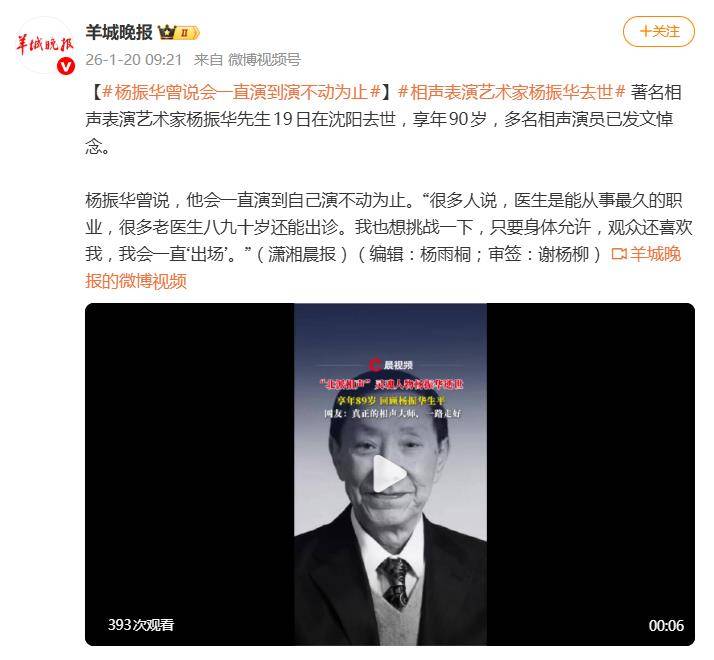Open the 羊城晚报的微博视频 link
The width and height of the screenshot is (714, 660).
click(383, 267)
